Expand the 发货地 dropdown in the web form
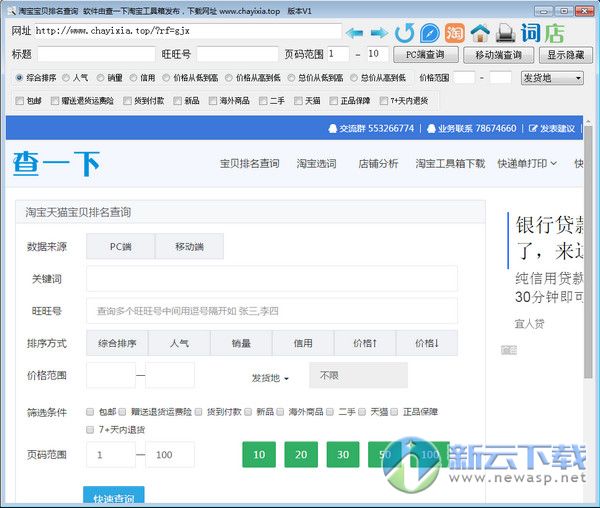 (270, 378)
